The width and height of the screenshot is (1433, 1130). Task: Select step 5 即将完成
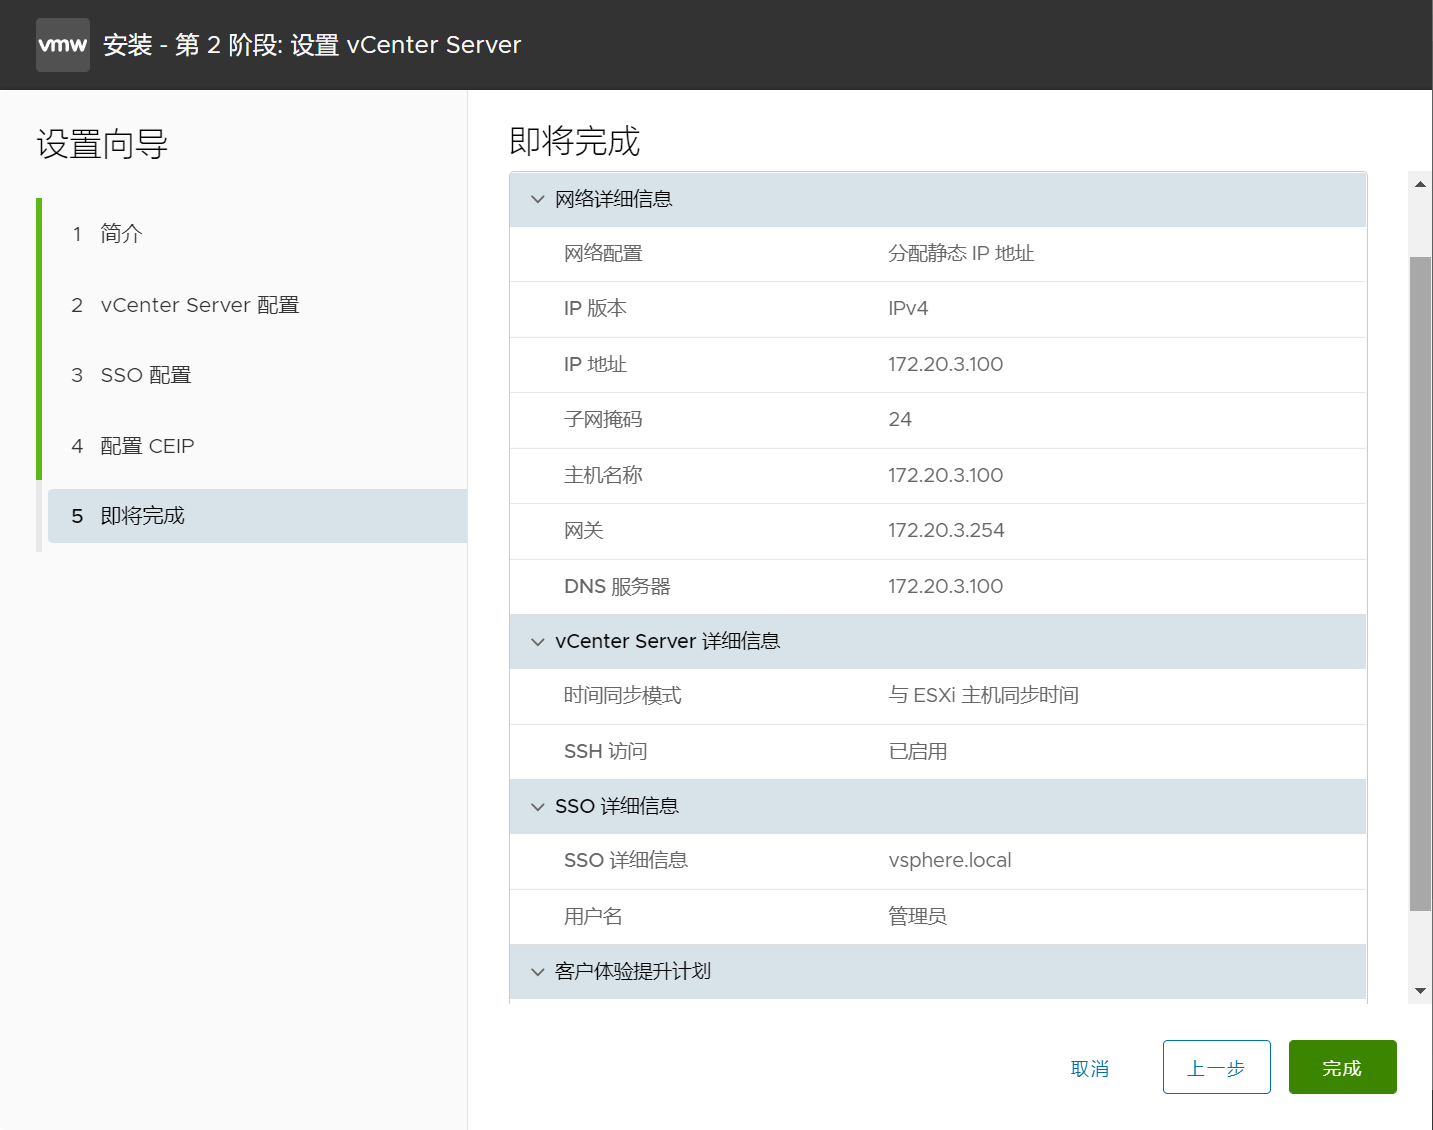point(257,516)
